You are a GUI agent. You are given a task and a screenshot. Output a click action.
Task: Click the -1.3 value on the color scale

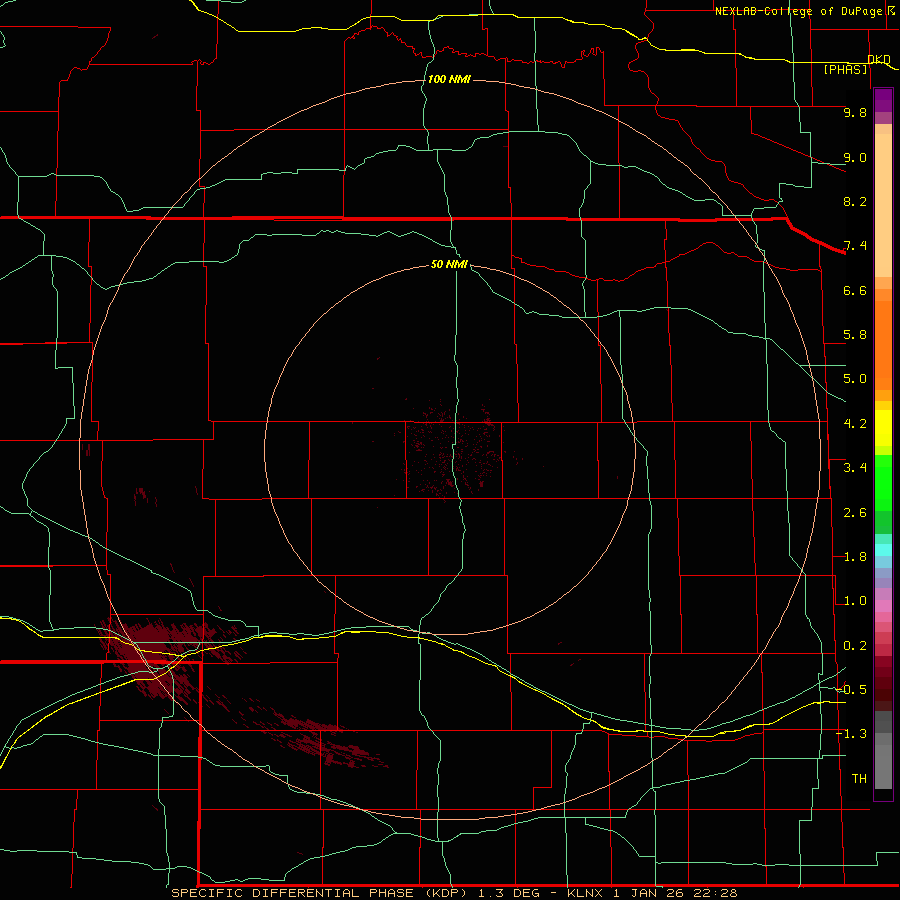coord(851,734)
